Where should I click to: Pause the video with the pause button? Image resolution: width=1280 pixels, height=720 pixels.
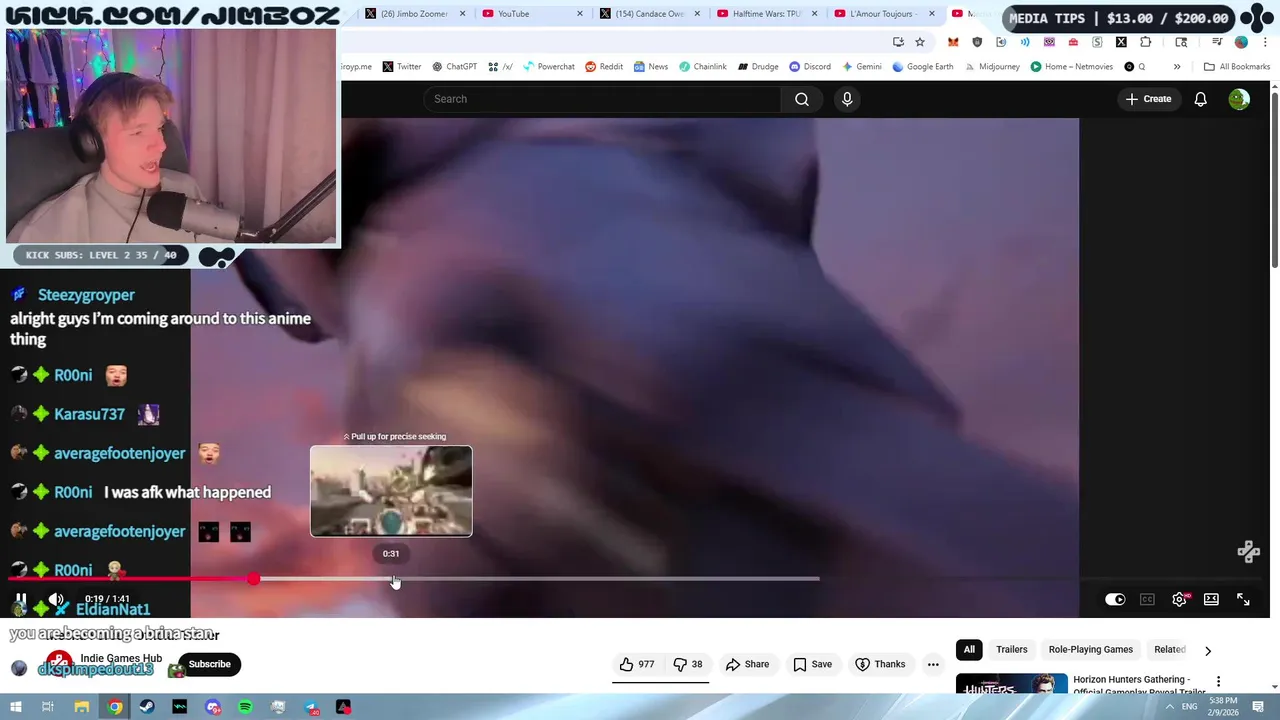click(21, 599)
